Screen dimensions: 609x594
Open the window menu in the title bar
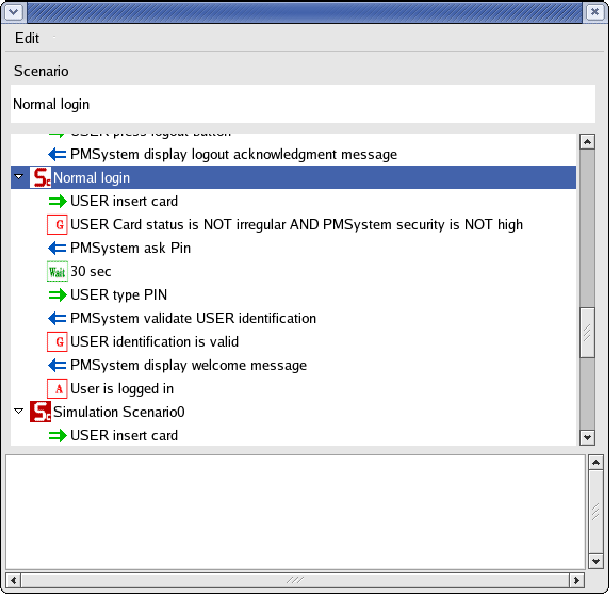[x=14, y=12]
